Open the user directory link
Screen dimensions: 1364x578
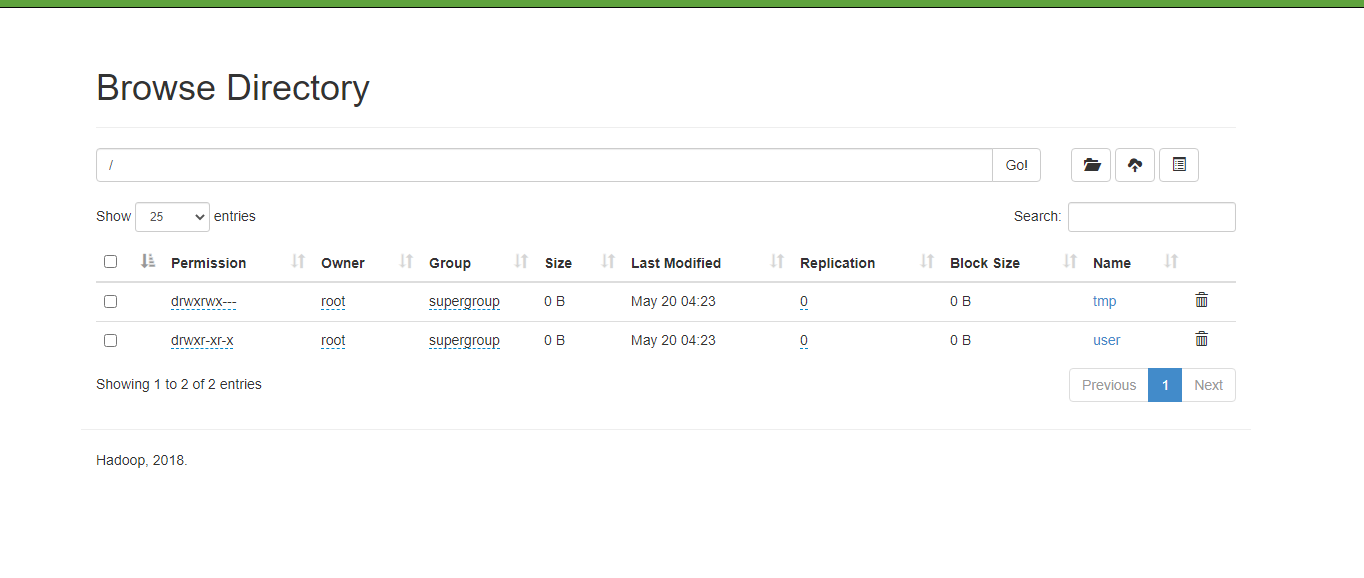pos(1106,339)
